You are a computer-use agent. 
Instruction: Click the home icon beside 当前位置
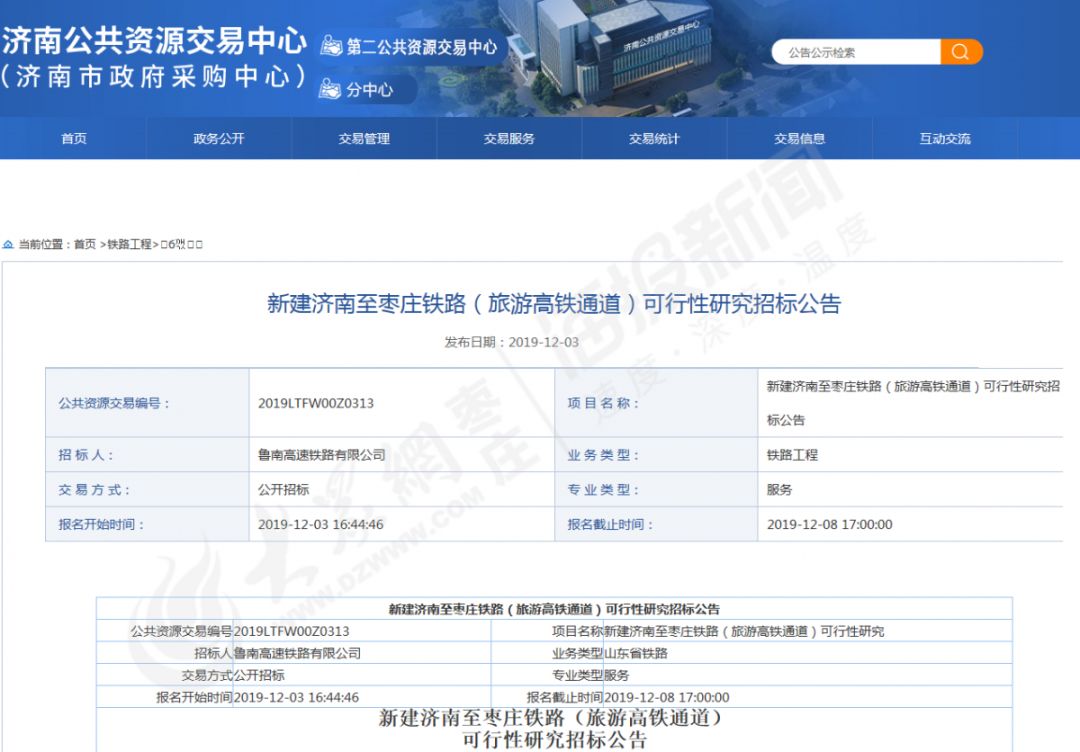[x=8, y=244]
